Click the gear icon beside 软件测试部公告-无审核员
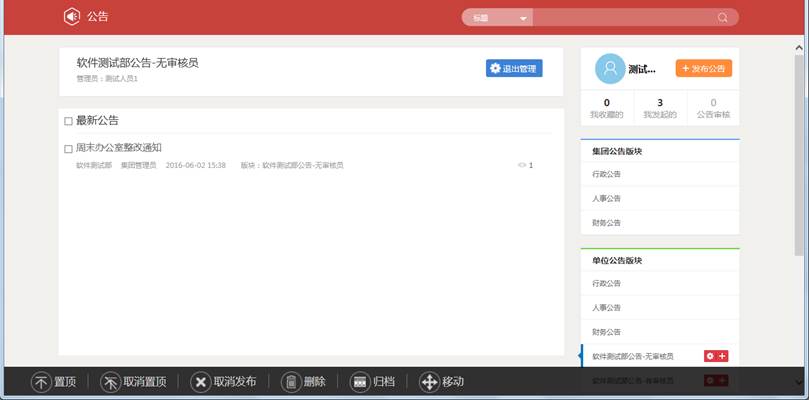 point(710,356)
